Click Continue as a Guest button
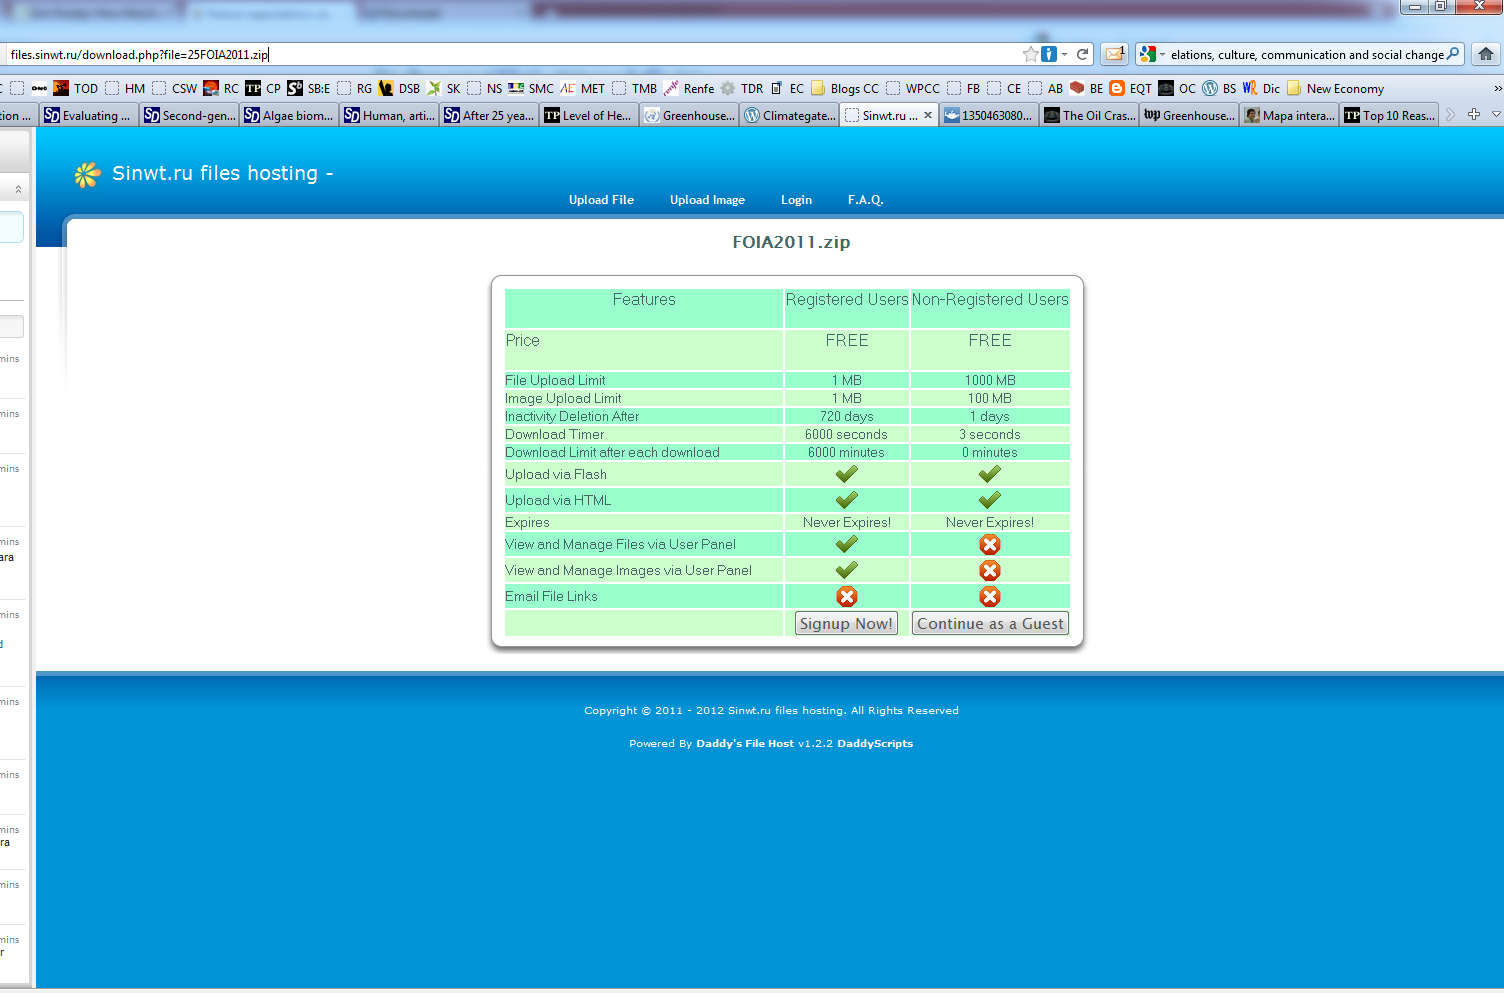 990,623
